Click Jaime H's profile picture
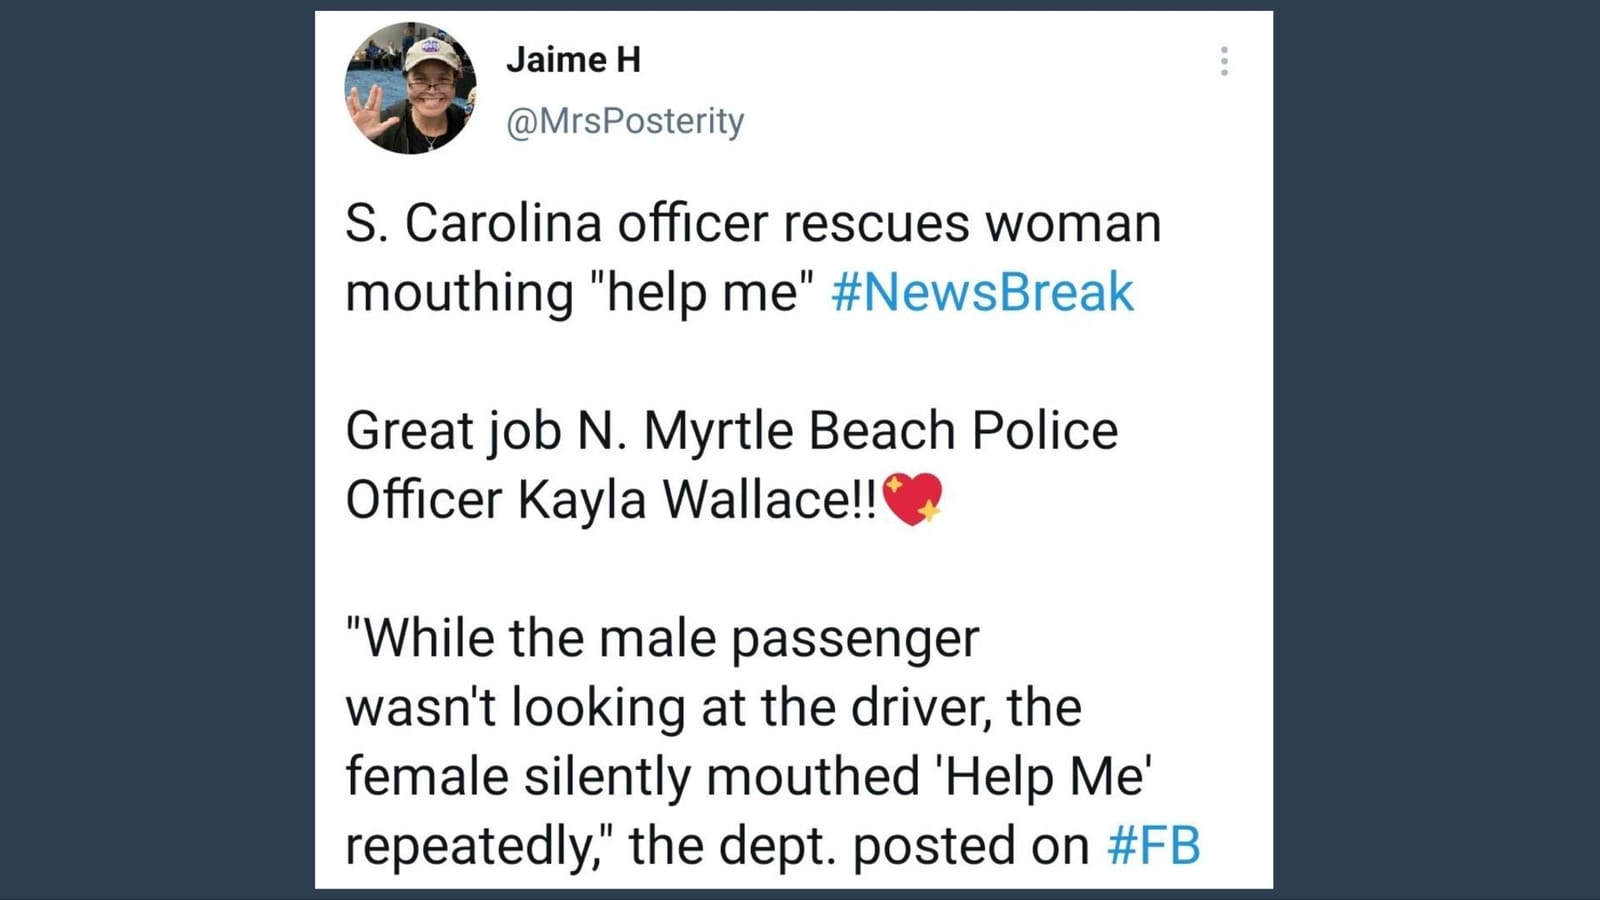Viewport: 1600px width, 900px height. tap(412, 85)
